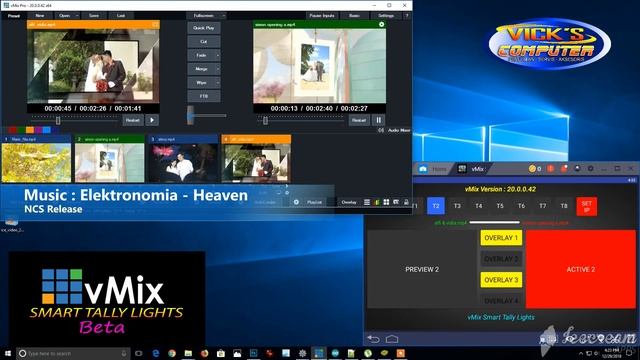Screen dimensions: 640x360
Task: Click the gold coin icon in emulator
Action: pos(532,168)
